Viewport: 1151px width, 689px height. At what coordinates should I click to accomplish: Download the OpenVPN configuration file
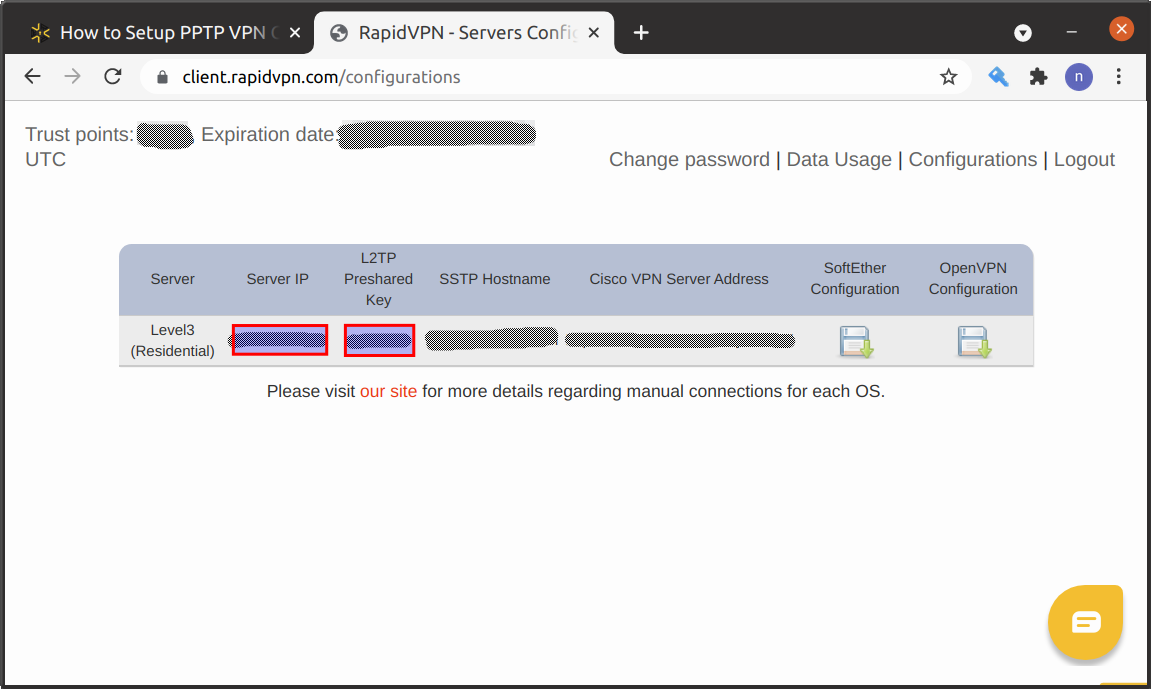pyautogui.click(x=974, y=342)
